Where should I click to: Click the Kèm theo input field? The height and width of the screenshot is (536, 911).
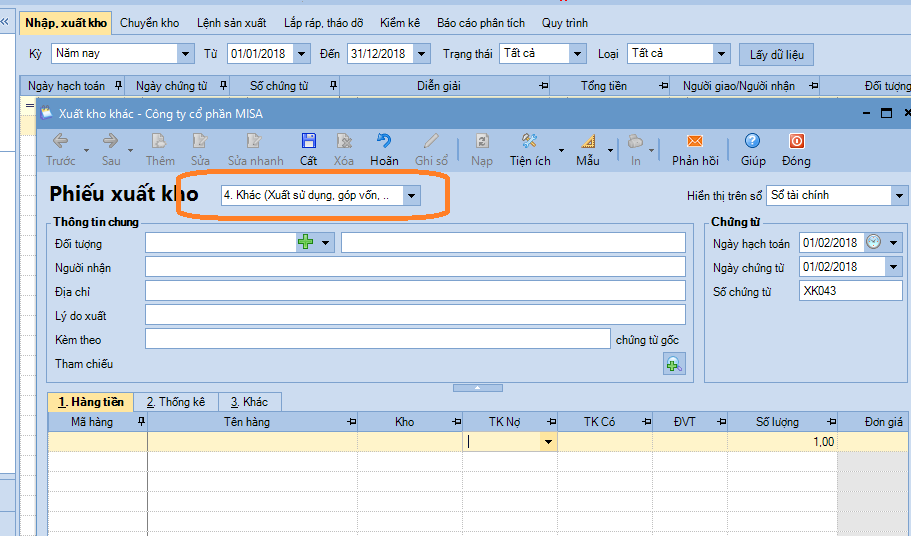click(x=378, y=339)
